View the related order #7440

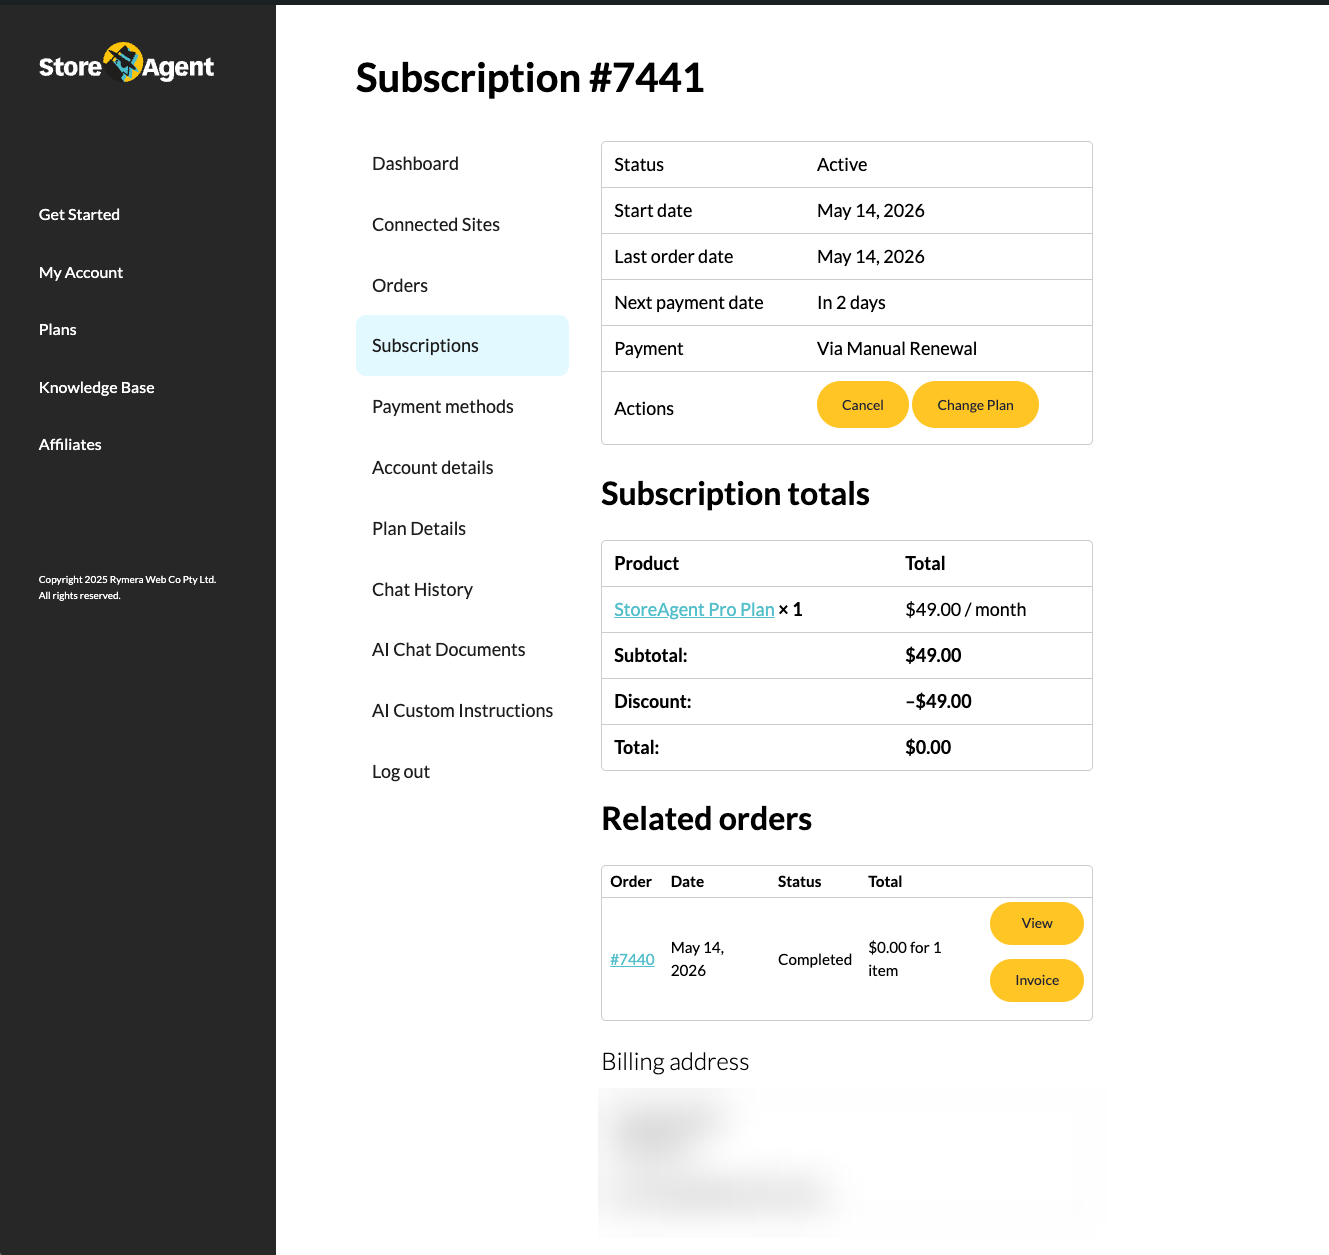(1037, 923)
